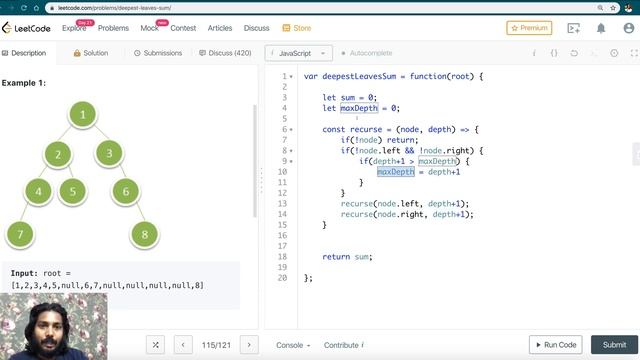Open the Mock section
Viewport: 640px width, 360px height.
149,28
